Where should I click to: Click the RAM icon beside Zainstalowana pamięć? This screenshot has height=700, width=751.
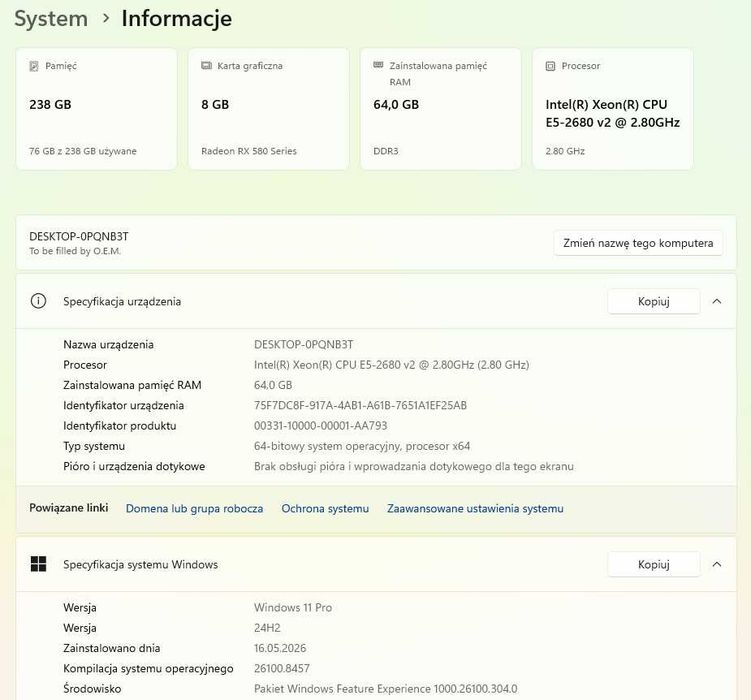tap(378, 65)
